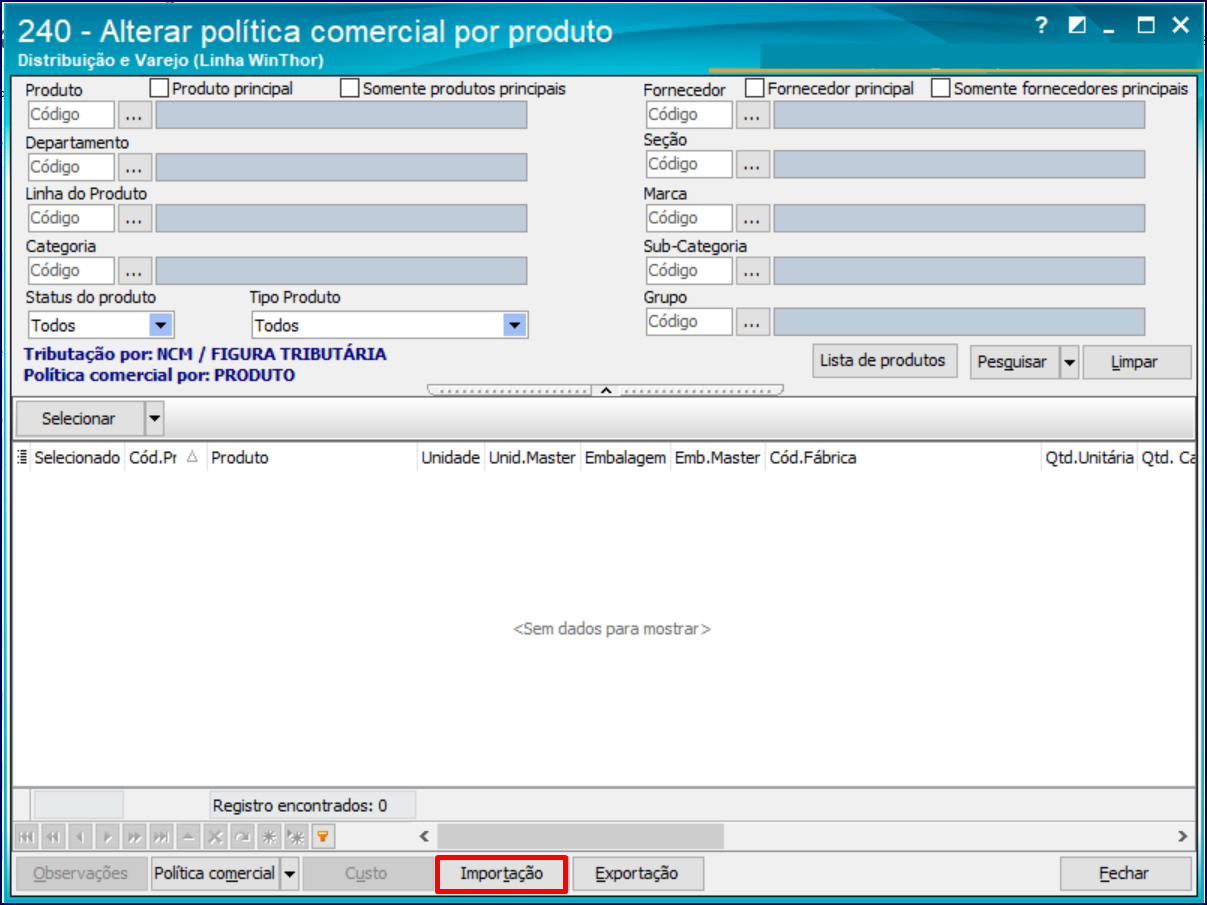Click the horizontal scrollbar thumb

pyautogui.click(x=580, y=836)
